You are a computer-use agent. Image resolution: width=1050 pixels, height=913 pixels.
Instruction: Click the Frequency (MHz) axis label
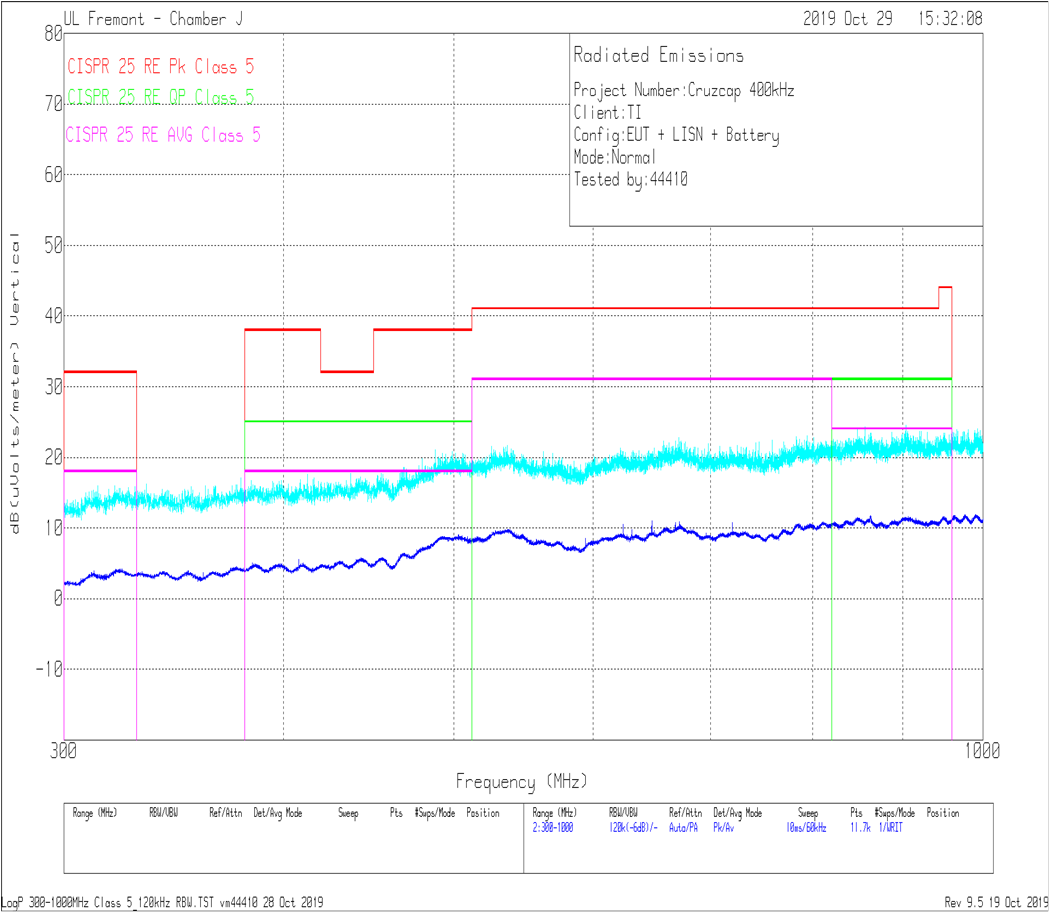pos(521,781)
